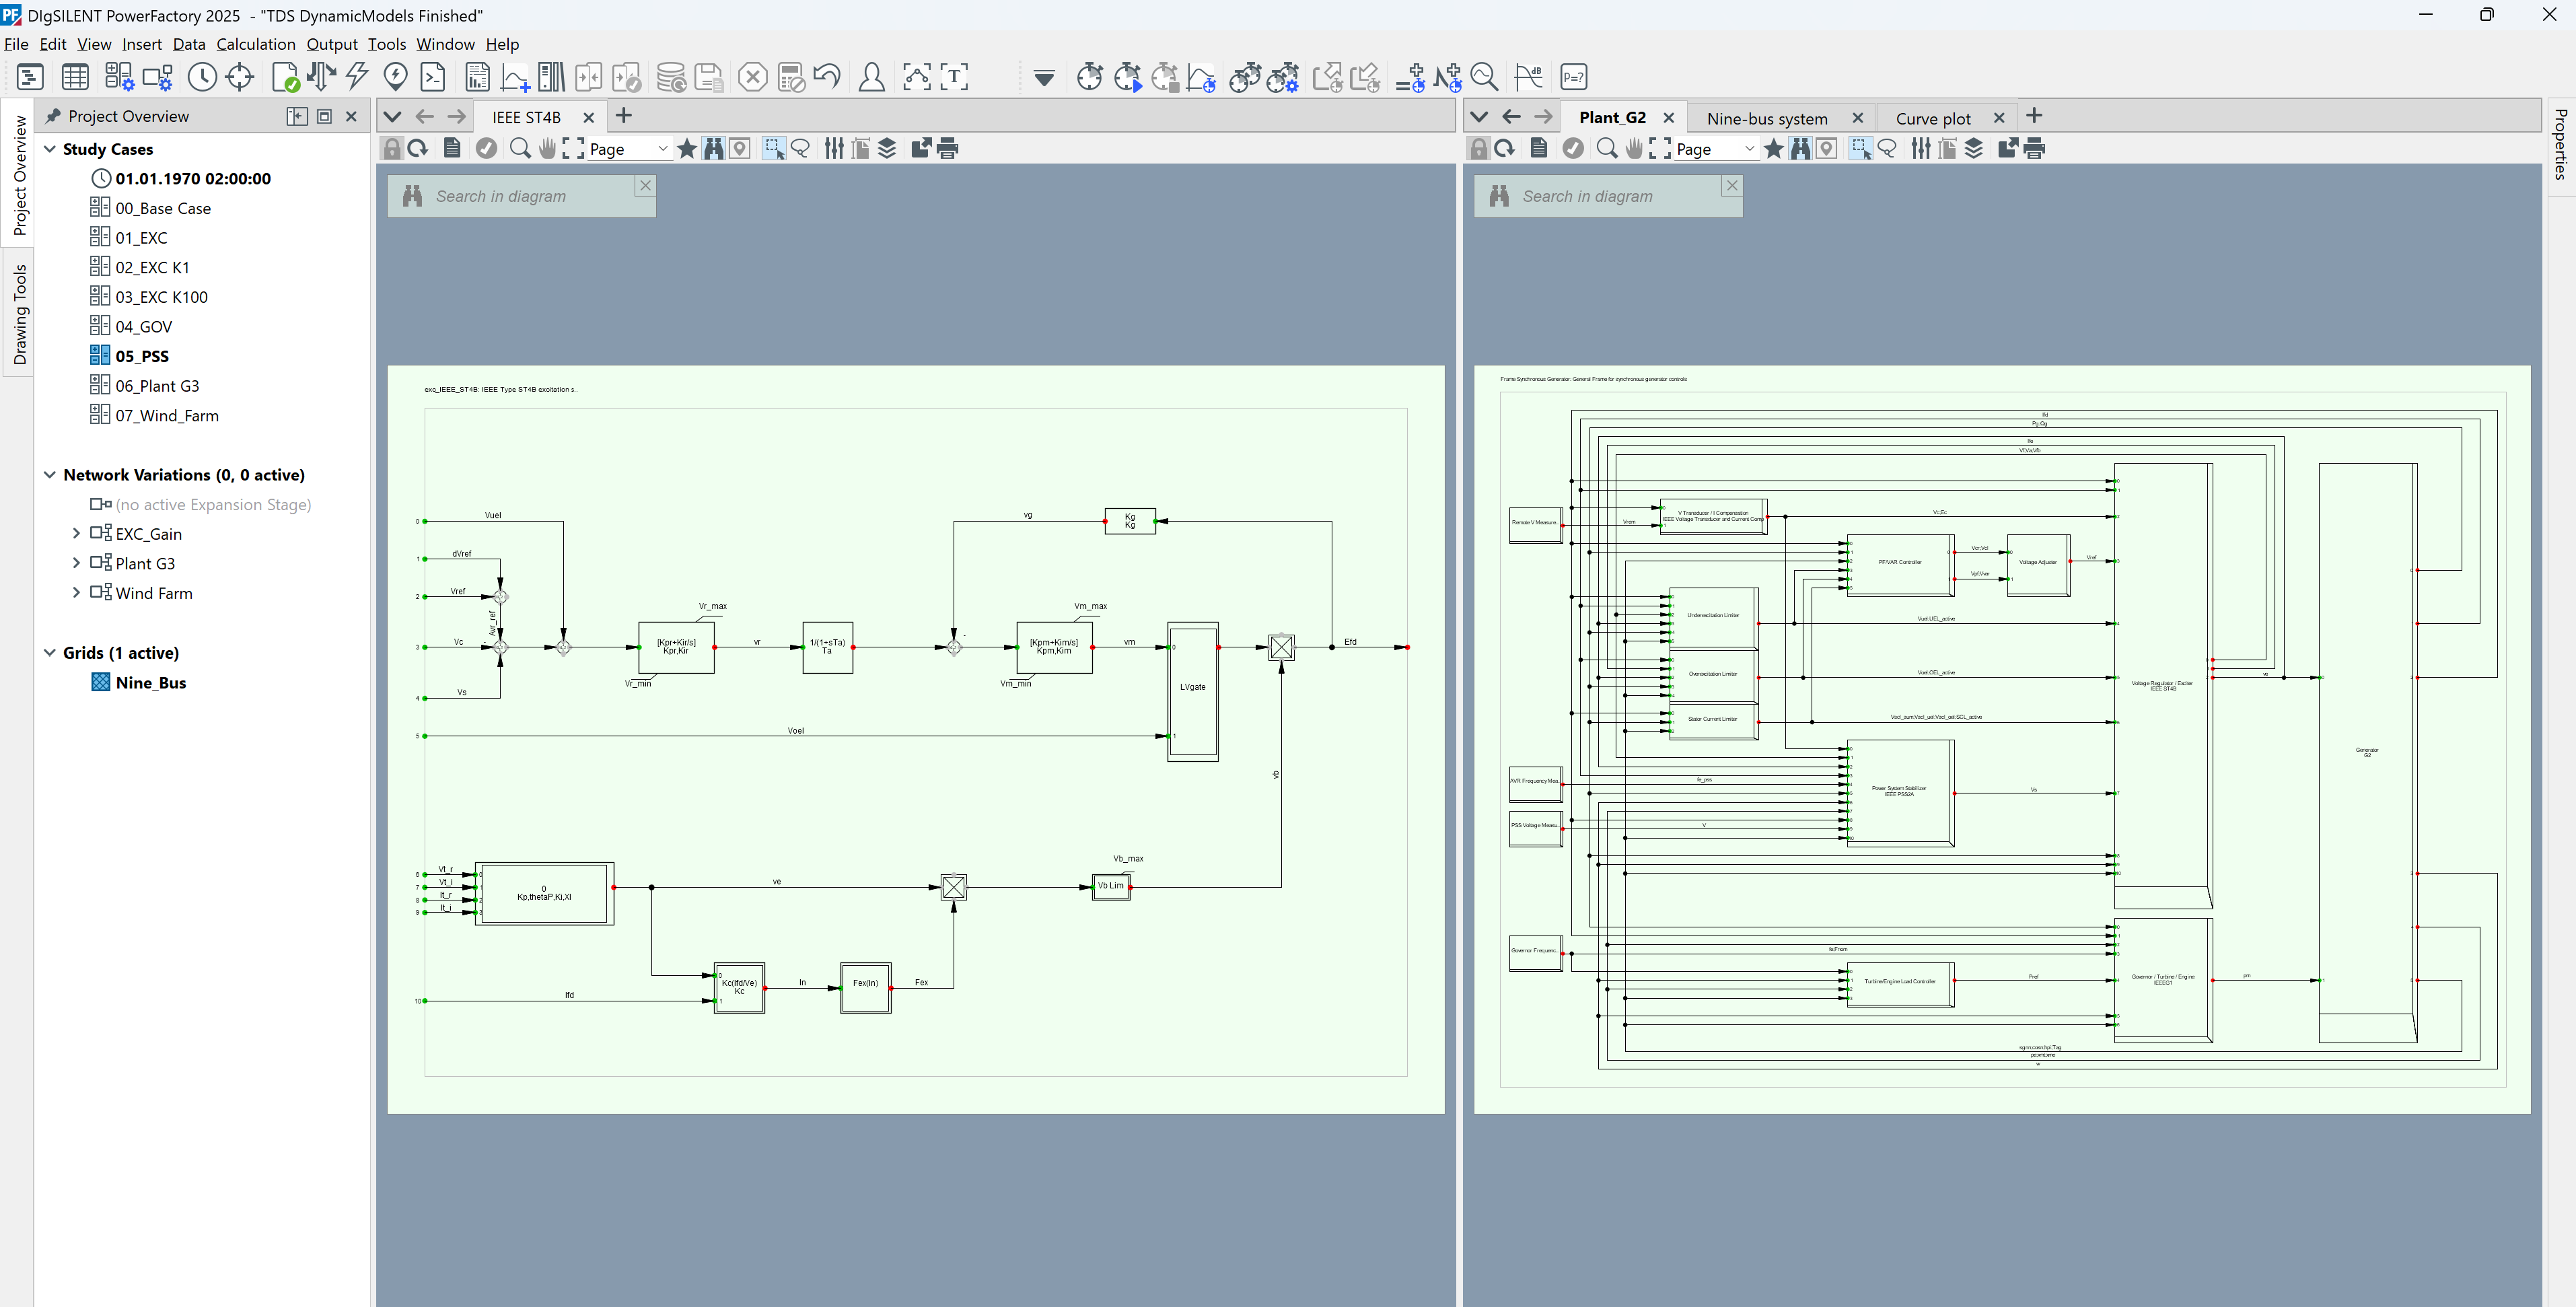The height and width of the screenshot is (1307, 2576).
Task: Toggle the diagram freeze padlock
Action: tap(393, 148)
